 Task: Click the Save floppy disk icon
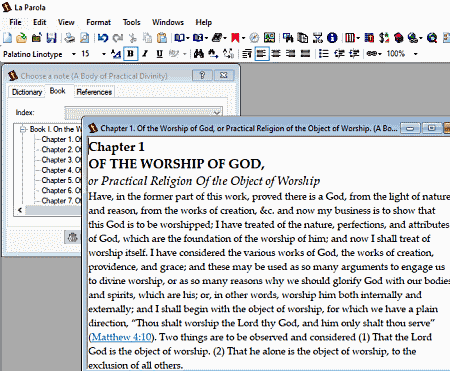click(x=51, y=38)
